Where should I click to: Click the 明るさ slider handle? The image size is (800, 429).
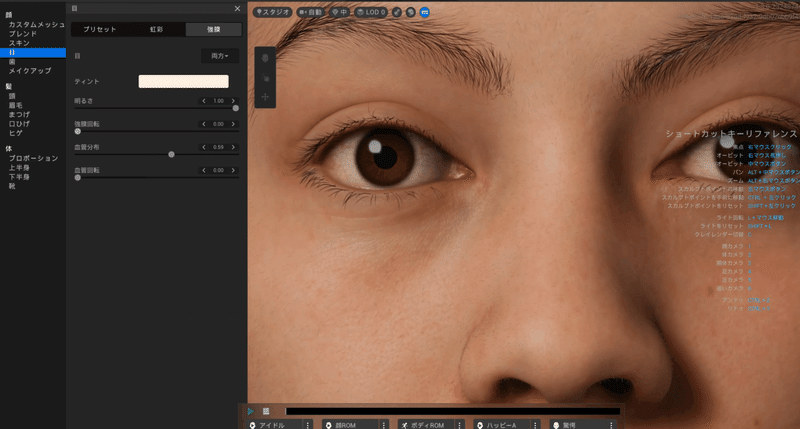tap(236, 108)
